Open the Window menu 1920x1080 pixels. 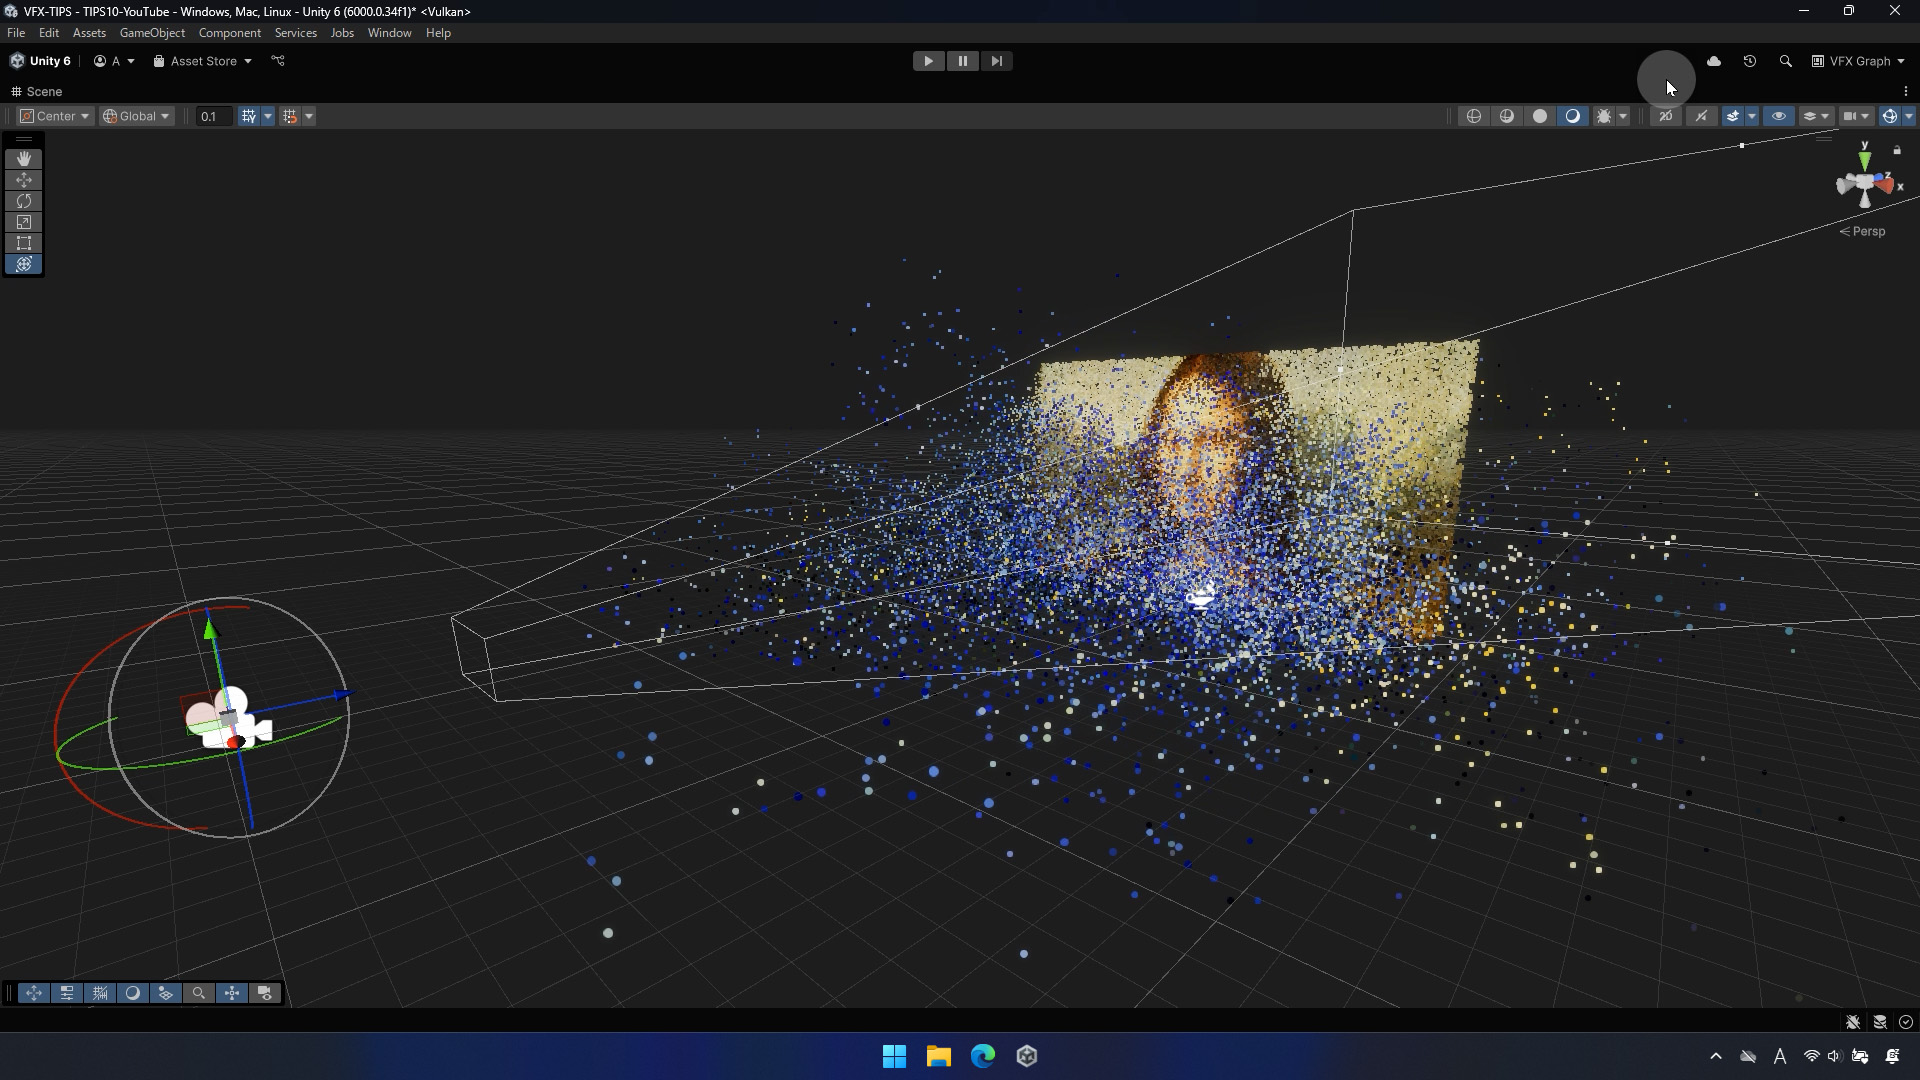(389, 33)
